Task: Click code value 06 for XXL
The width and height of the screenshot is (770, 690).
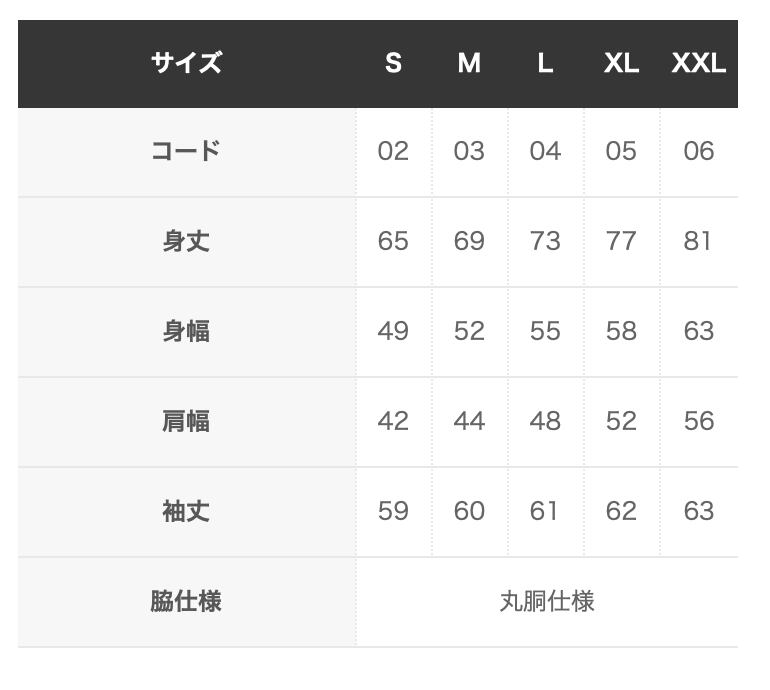Action: click(698, 152)
